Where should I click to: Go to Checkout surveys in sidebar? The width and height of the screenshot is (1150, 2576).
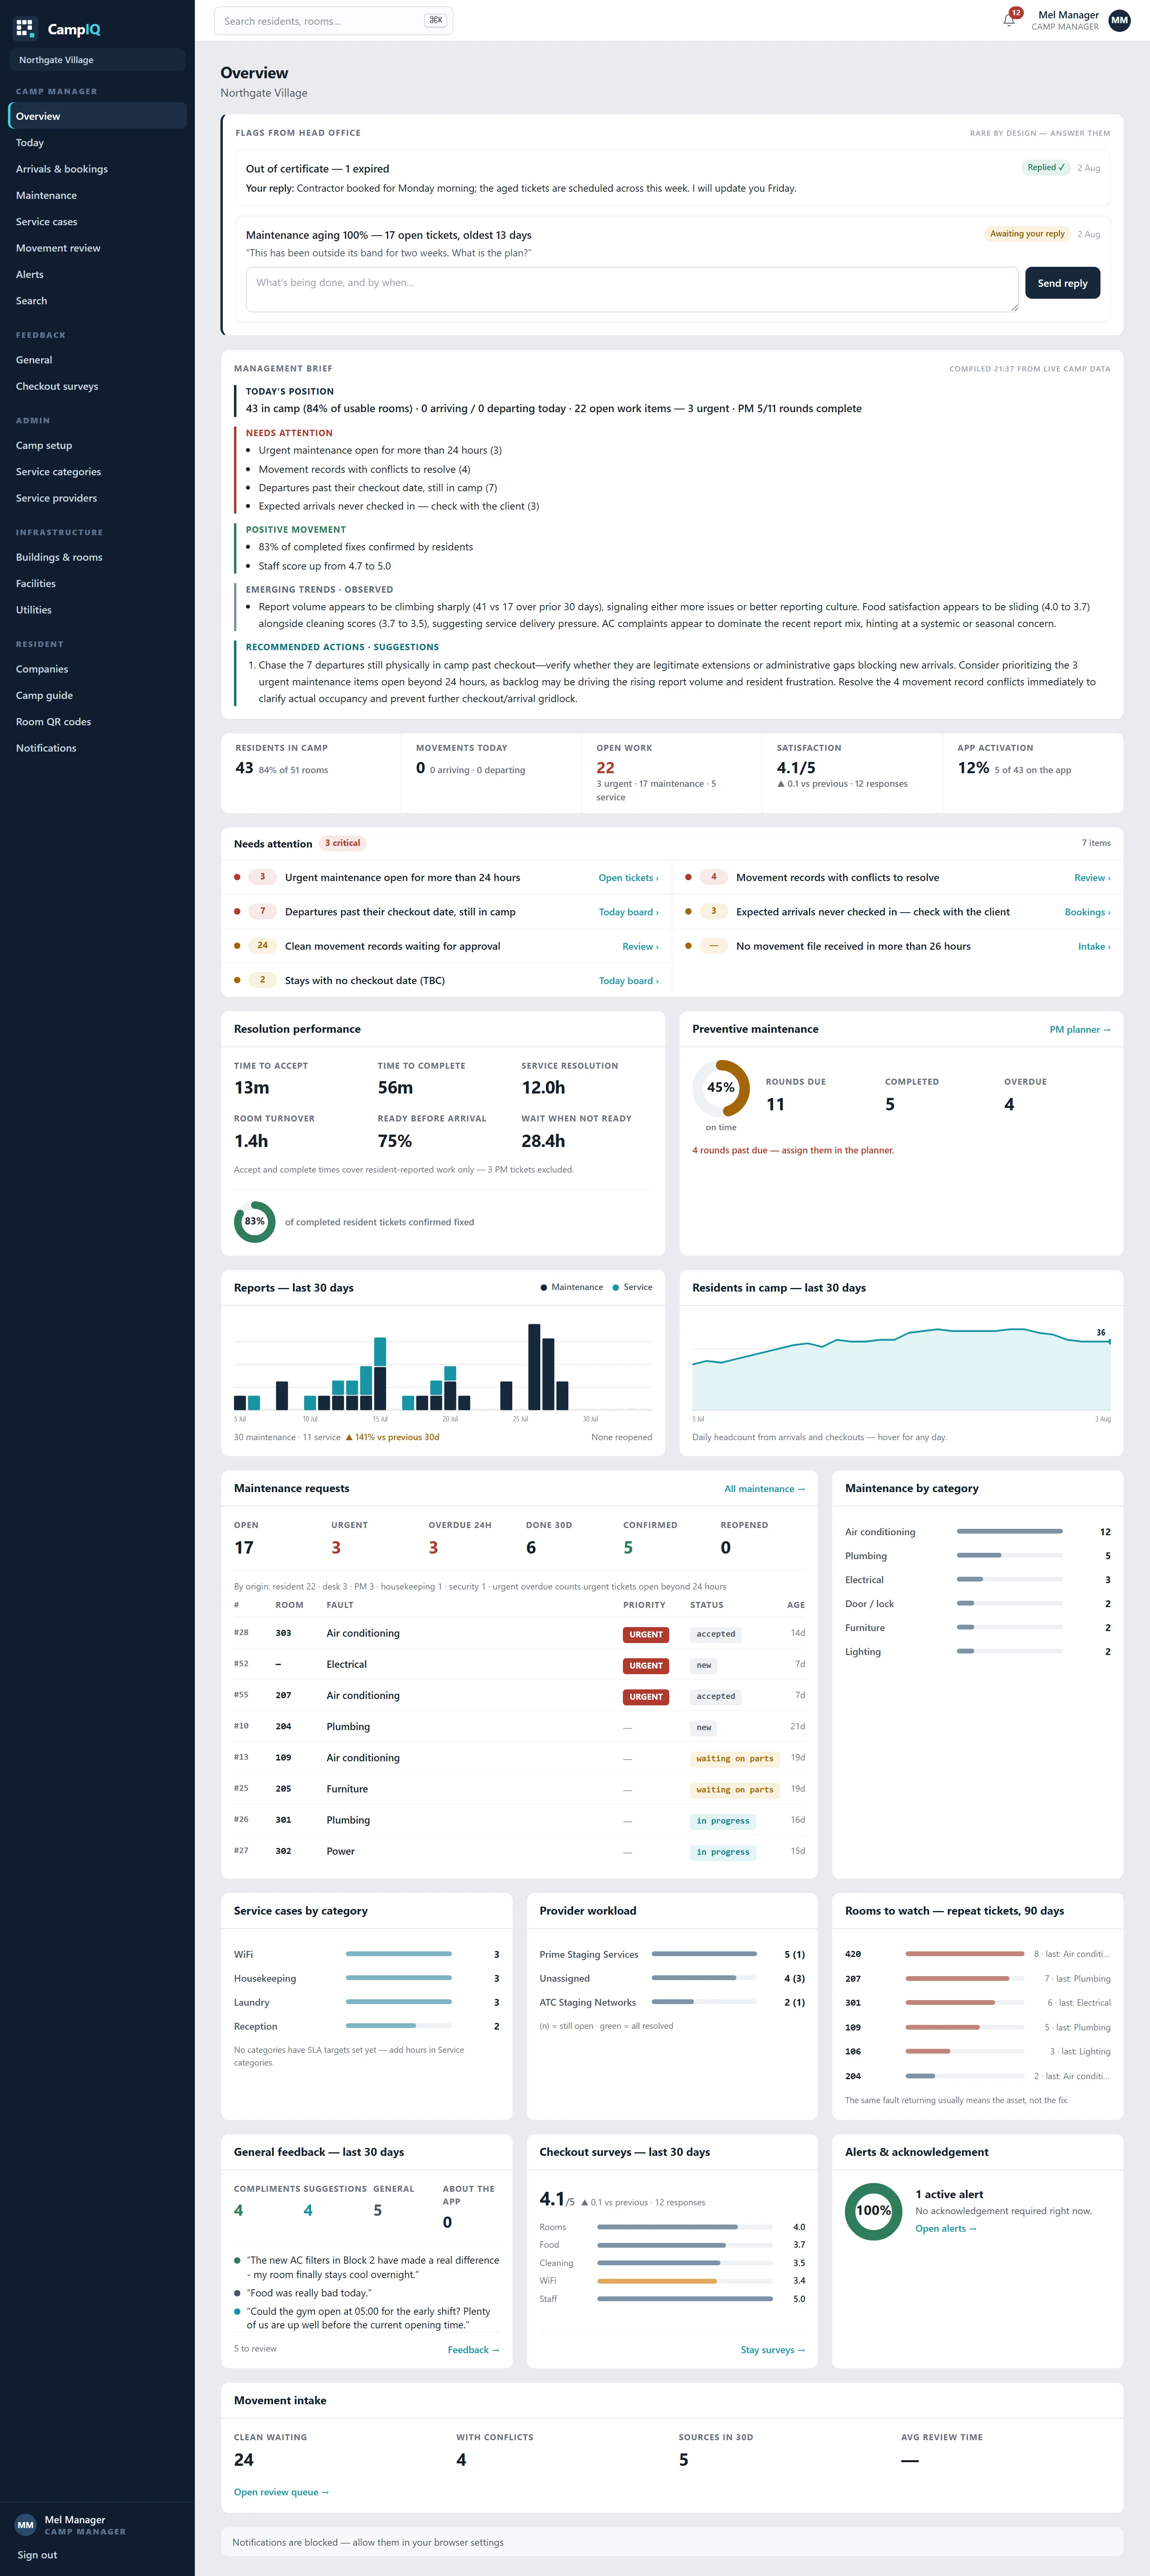[98, 386]
